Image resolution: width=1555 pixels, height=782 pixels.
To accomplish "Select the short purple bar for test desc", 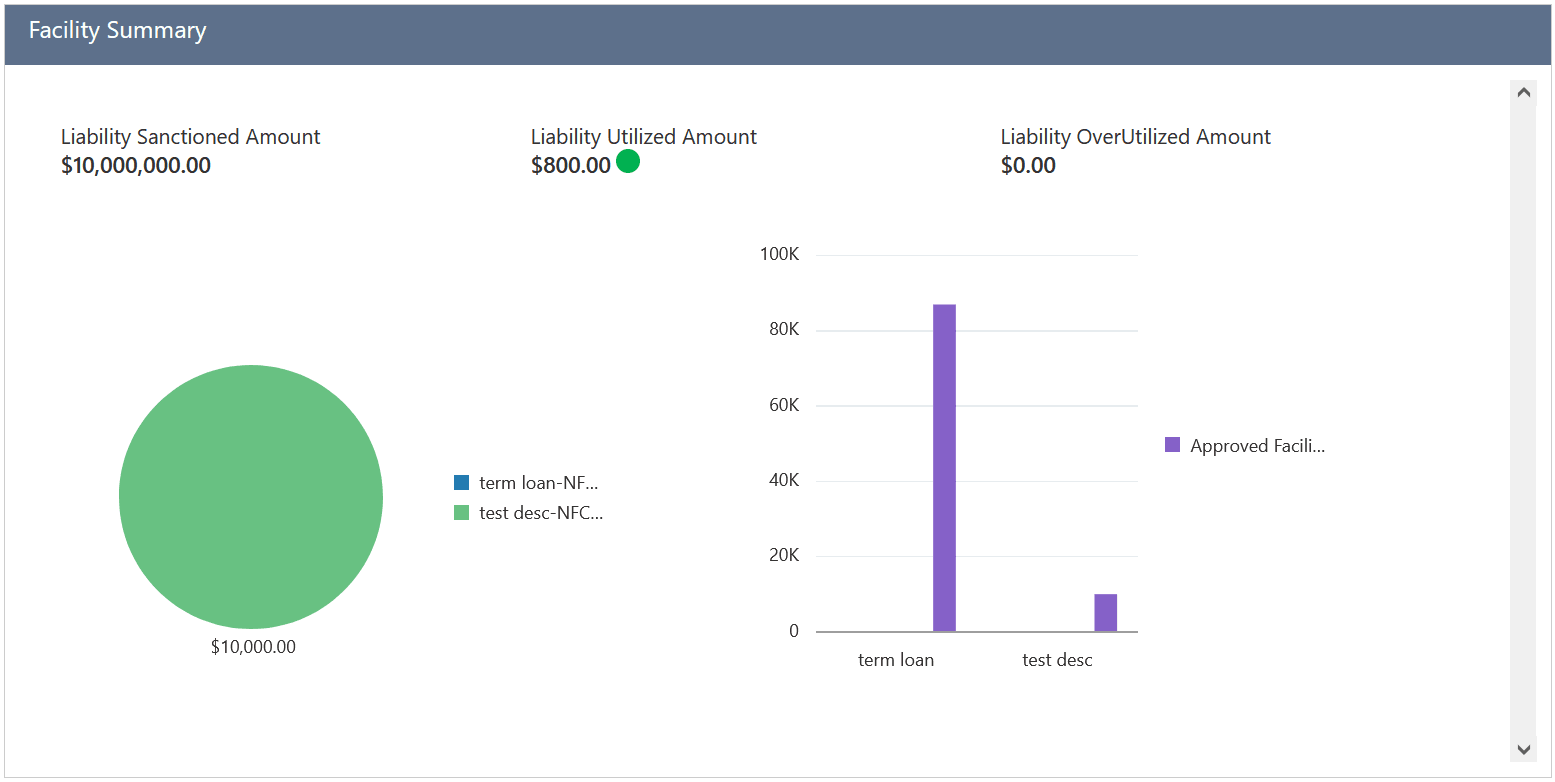I will pyautogui.click(x=1104, y=612).
